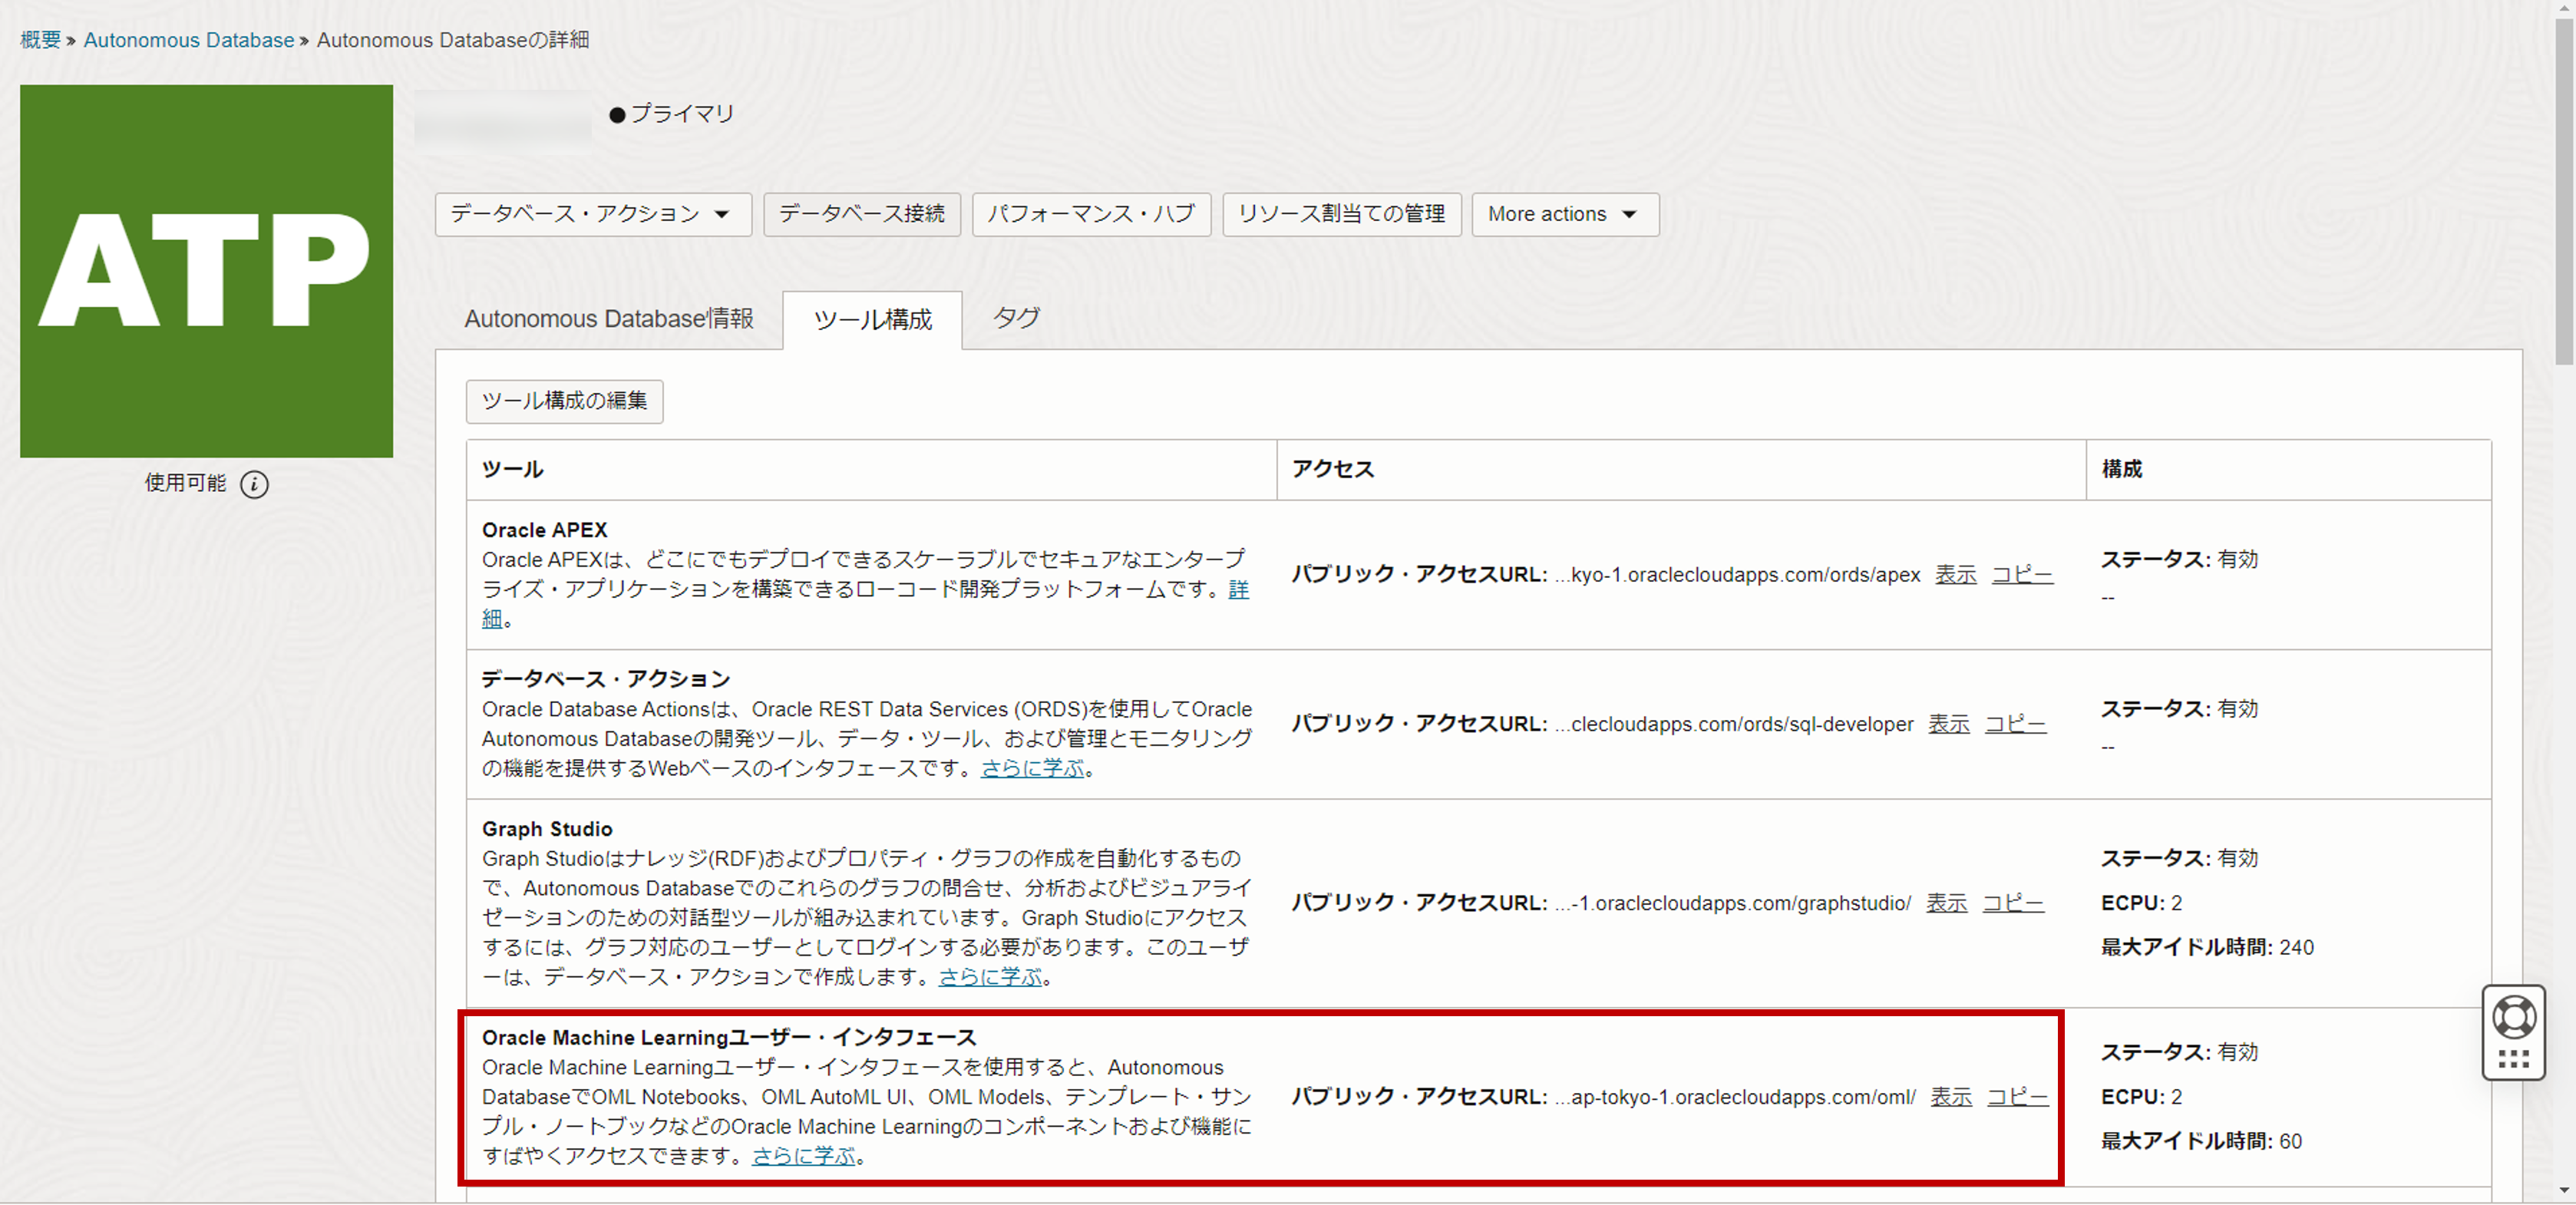The image size is (2576, 1205).
Task: Copy the sql-developer access URL
Action: (2014, 724)
